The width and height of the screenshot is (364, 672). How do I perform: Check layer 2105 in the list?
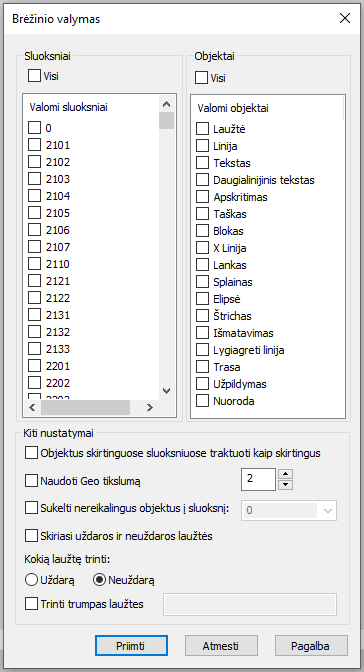pos(34,213)
